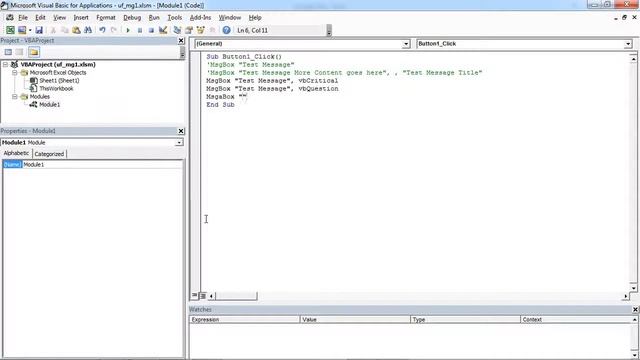Image resolution: width=640 pixels, height=360 pixels.
Task: Open the Insert object dropdown arrow
Action: (x=30, y=30)
